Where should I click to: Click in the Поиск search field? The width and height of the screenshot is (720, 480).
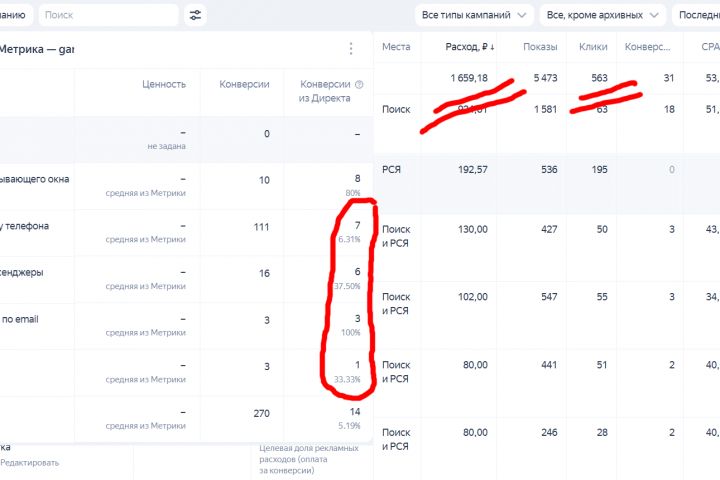[108, 15]
